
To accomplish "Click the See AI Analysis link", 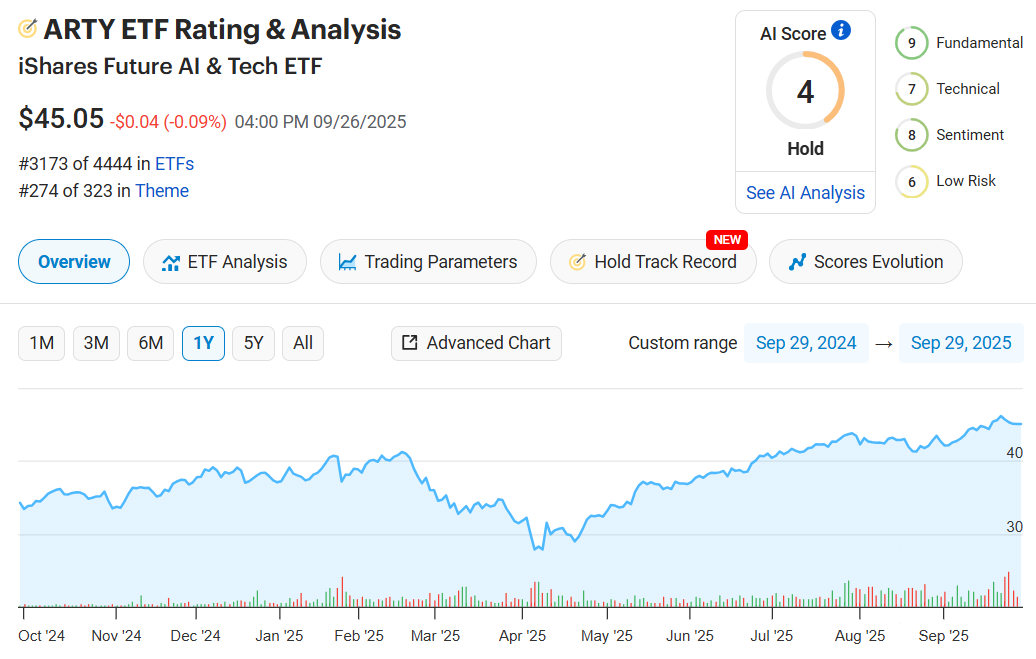I will click(805, 193).
